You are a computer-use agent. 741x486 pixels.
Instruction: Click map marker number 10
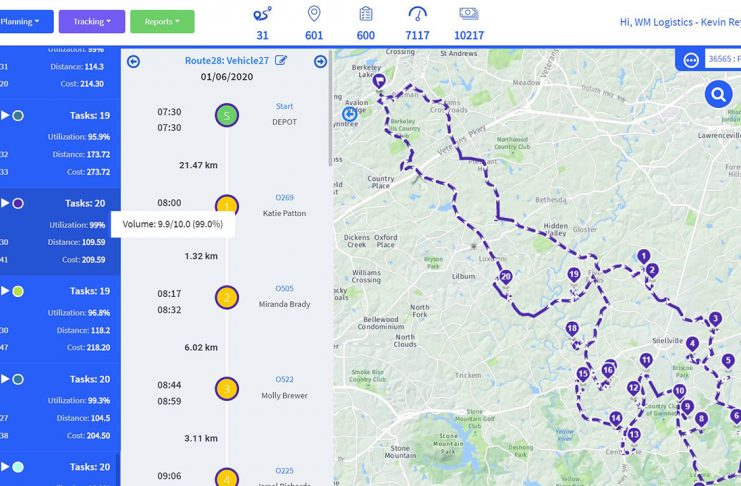tap(680, 392)
